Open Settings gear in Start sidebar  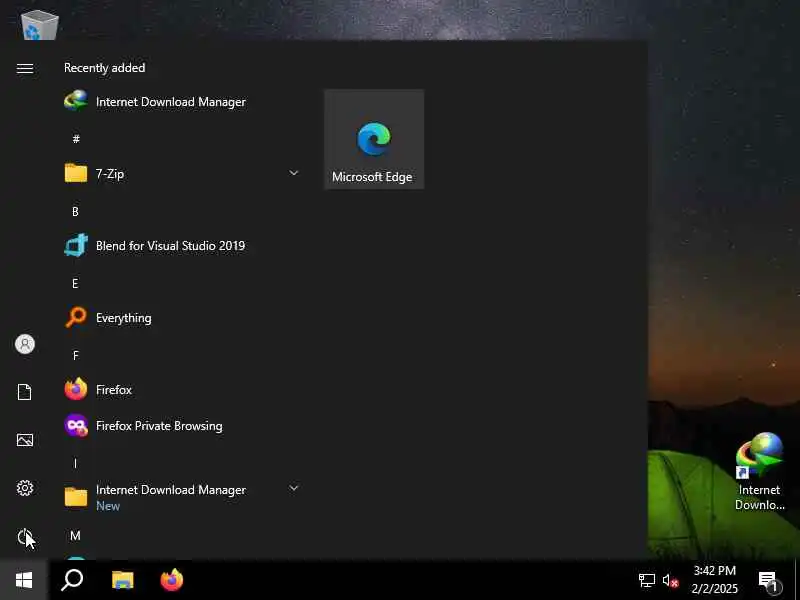24,488
